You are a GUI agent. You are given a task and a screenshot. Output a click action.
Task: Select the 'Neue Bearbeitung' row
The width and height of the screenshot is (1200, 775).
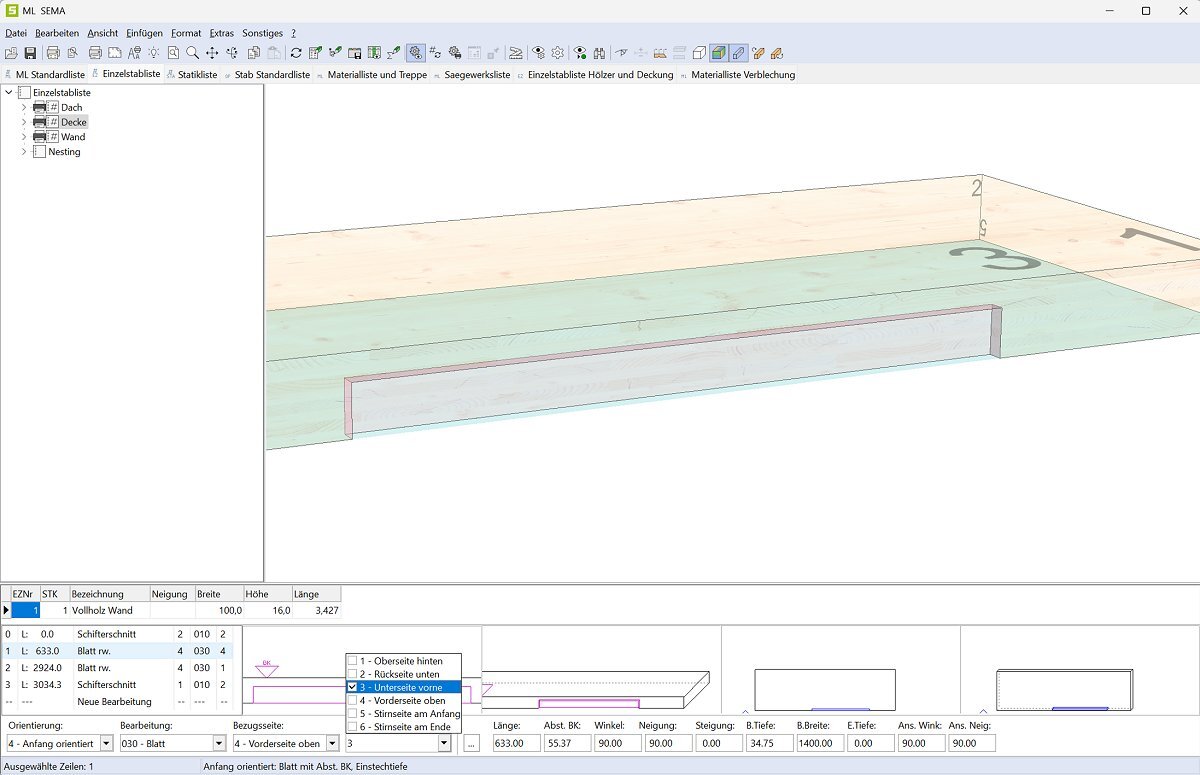point(114,702)
